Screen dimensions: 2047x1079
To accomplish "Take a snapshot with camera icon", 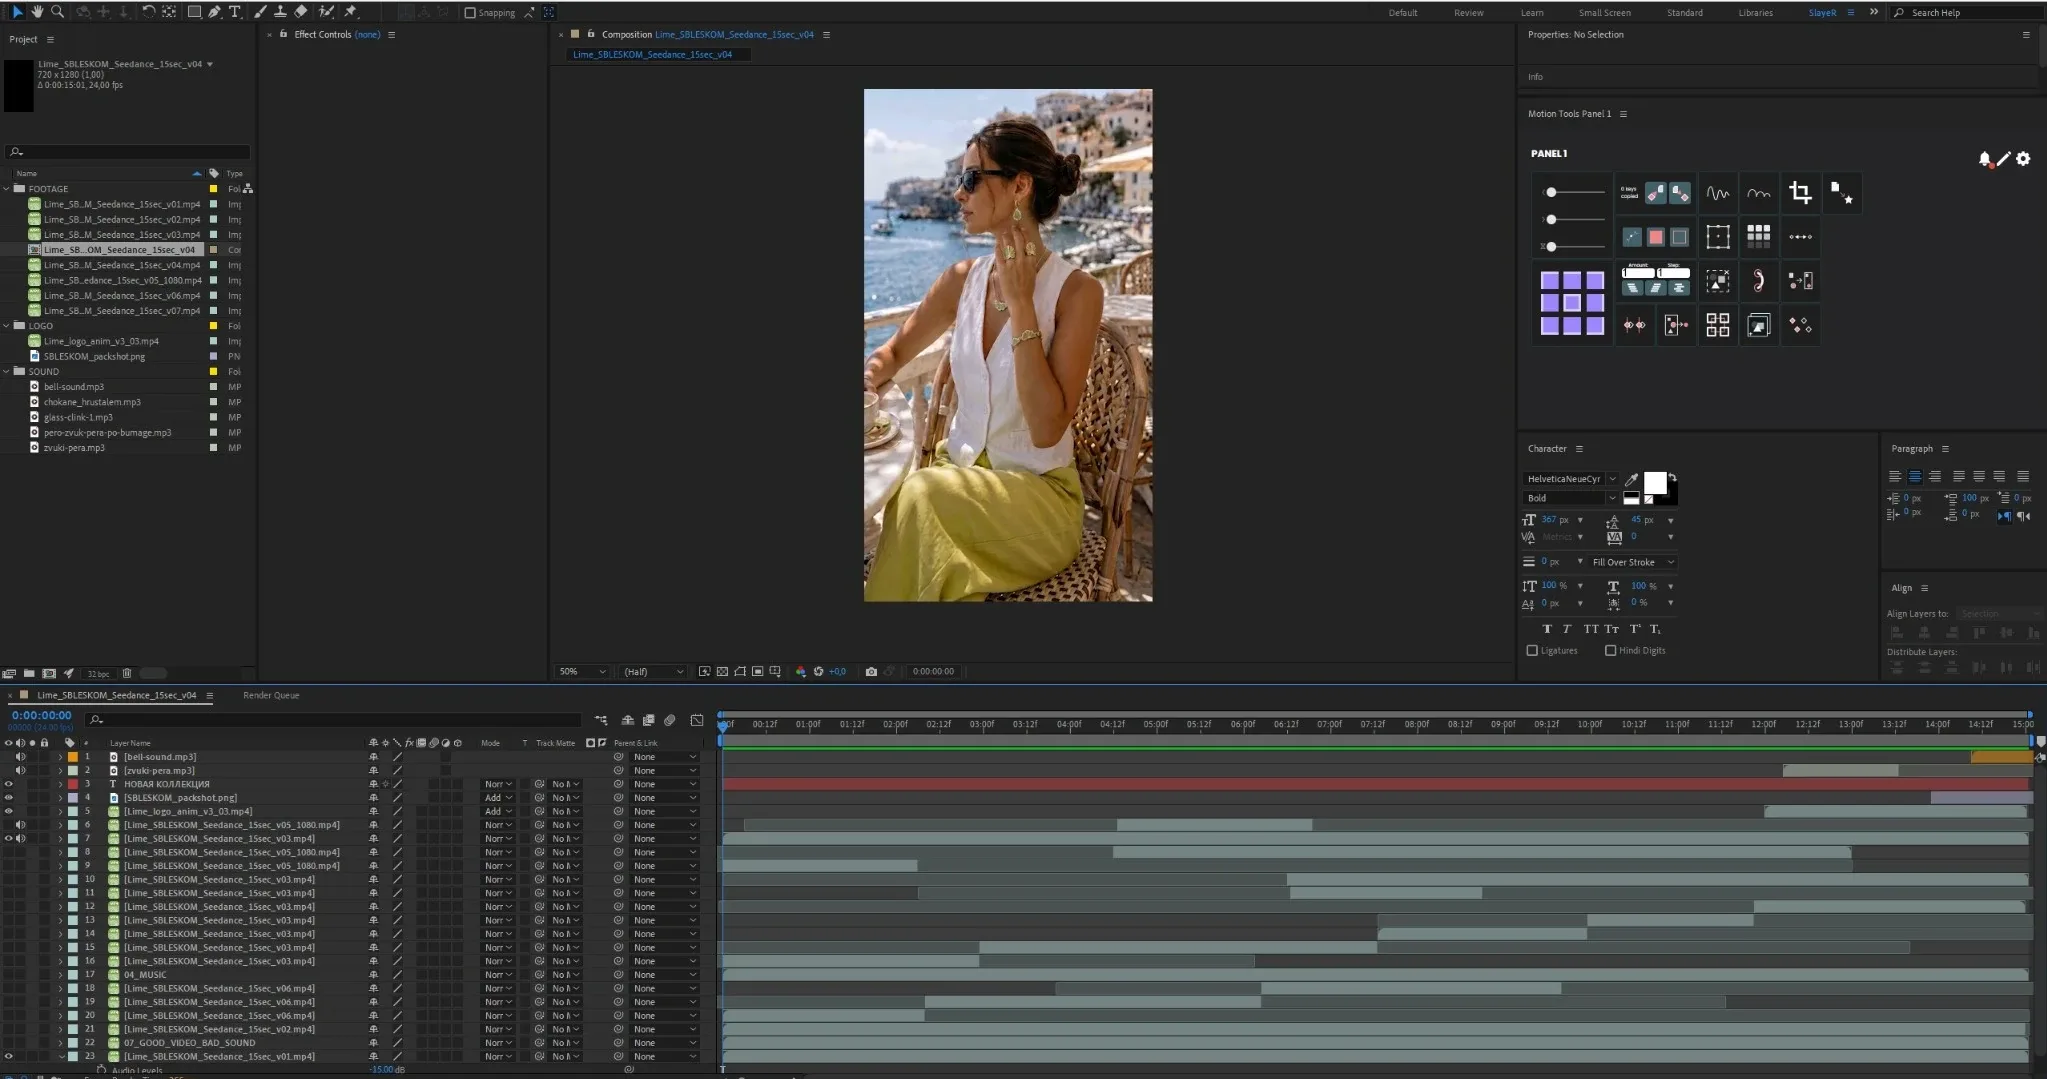I will pyautogui.click(x=871, y=672).
